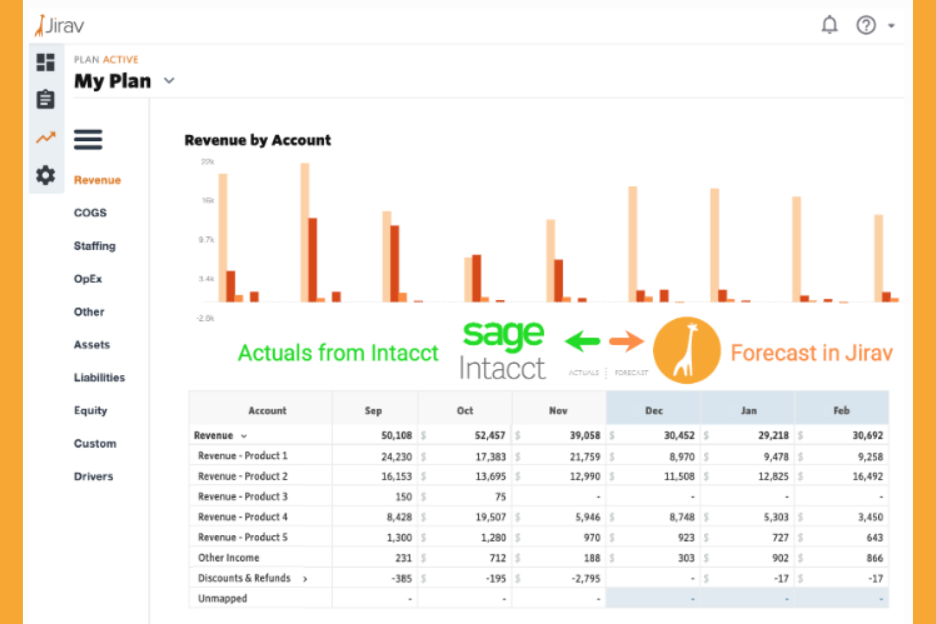Select the Staffing menu item
The width and height of the screenshot is (936, 624).
[x=94, y=246]
